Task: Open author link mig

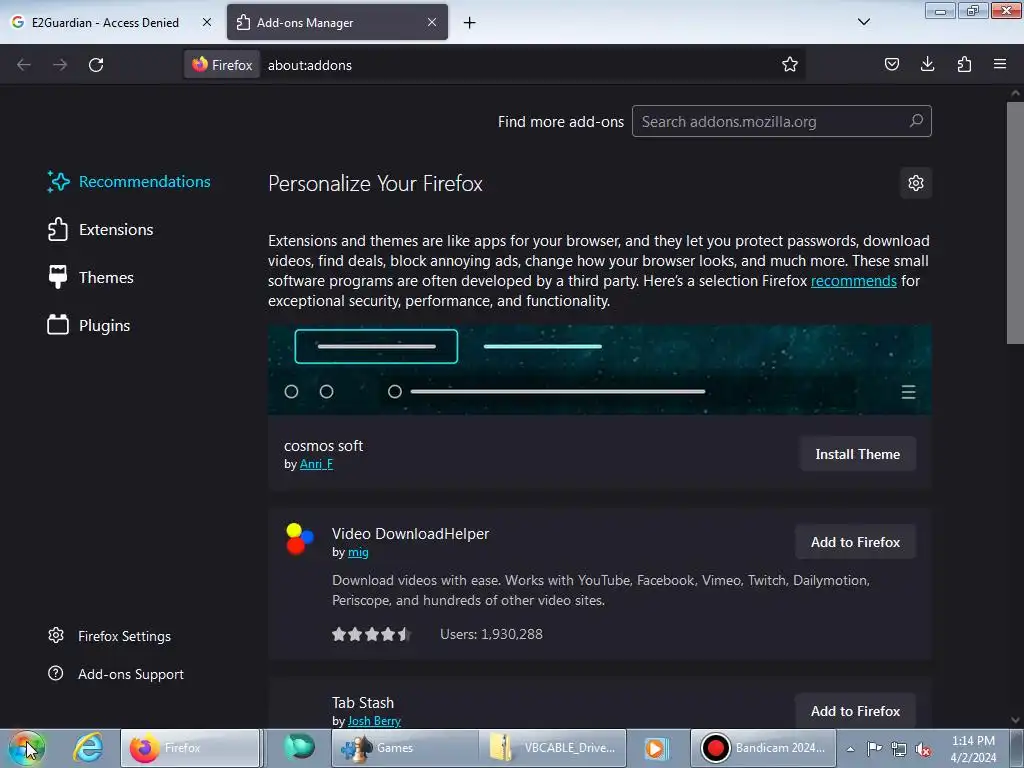Action: tap(358, 552)
